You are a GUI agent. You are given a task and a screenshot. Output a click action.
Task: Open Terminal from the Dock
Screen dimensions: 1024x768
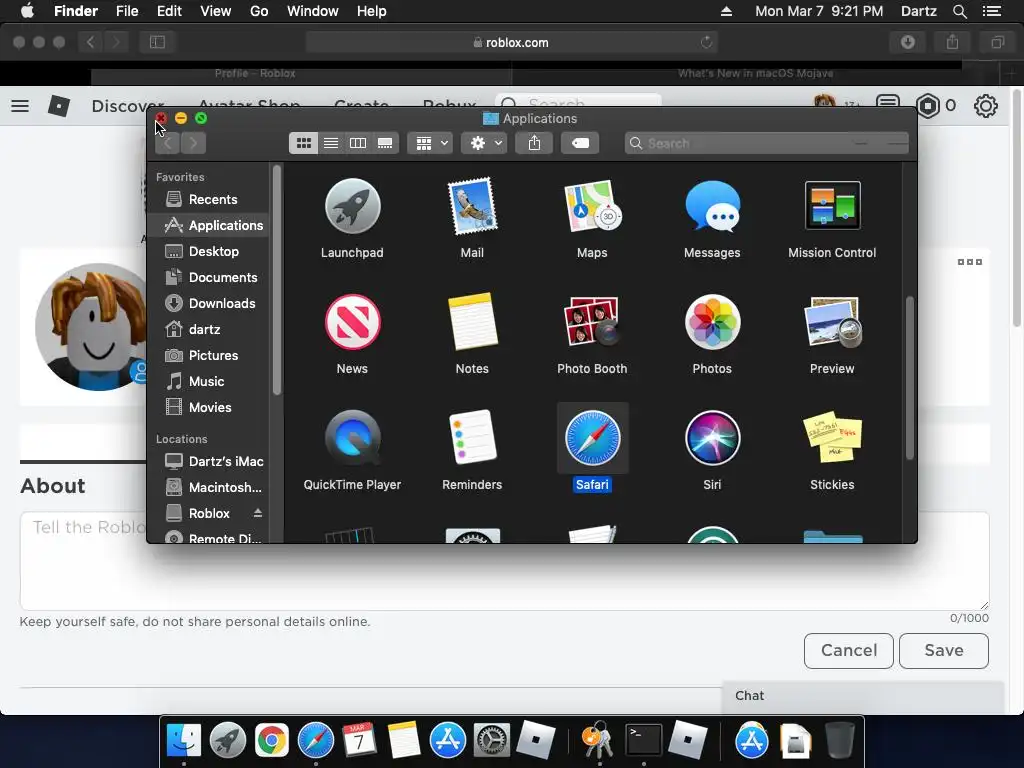(644, 741)
